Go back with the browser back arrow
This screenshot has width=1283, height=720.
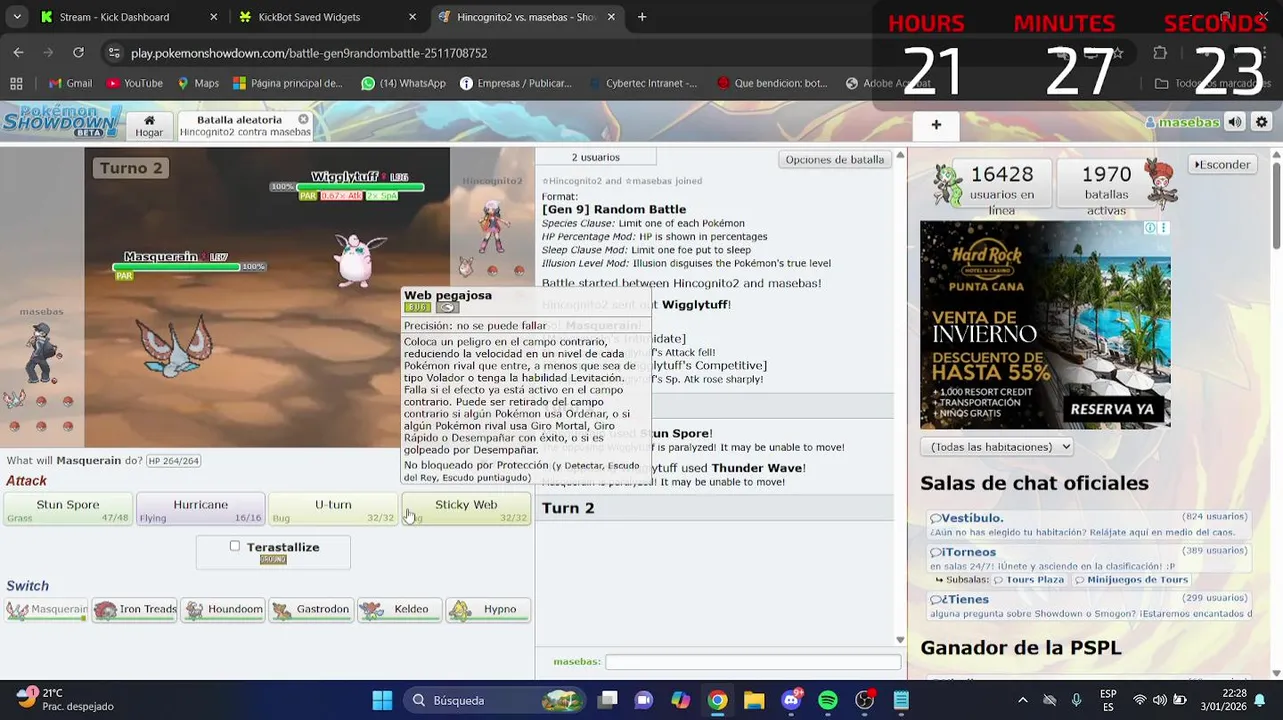coord(18,53)
